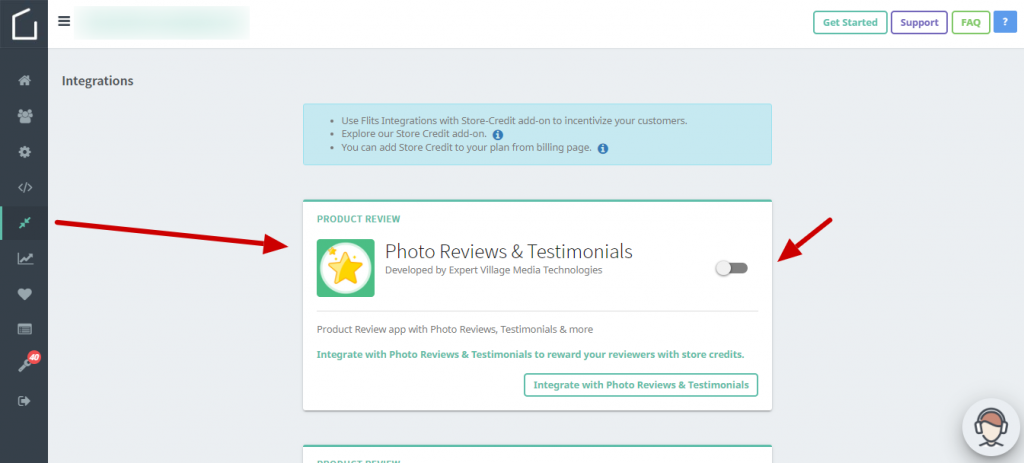The width and height of the screenshot is (1024, 463).
Task: Open the analytics chart sidebar icon
Action: coord(24,259)
